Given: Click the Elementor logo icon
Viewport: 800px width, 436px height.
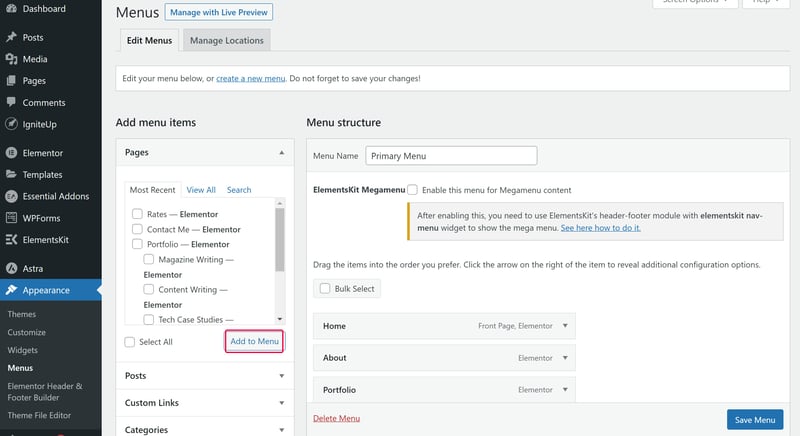Looking at the screenshot, I should tap(11, 152).
